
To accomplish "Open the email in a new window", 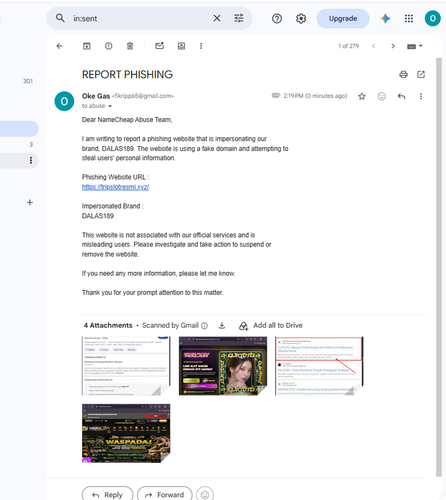I will point(421,74).
